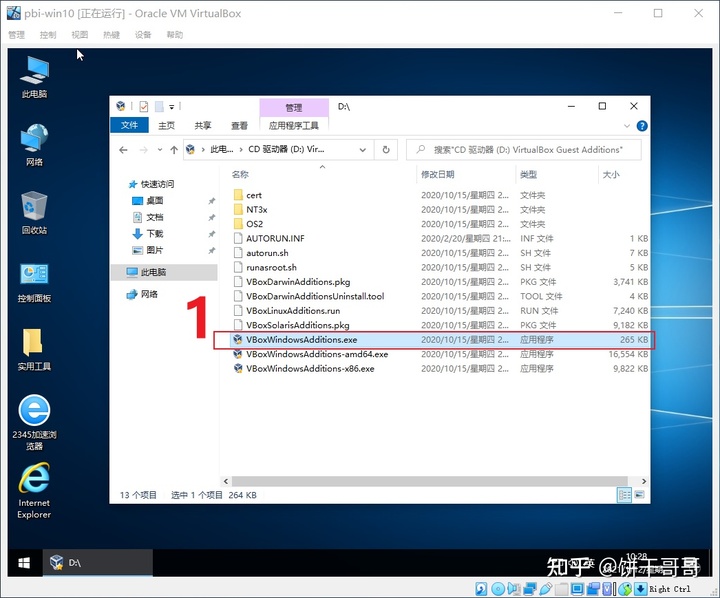Select the cert folder
The width and height of the screenshot is (720, 598).
(253, 195)
